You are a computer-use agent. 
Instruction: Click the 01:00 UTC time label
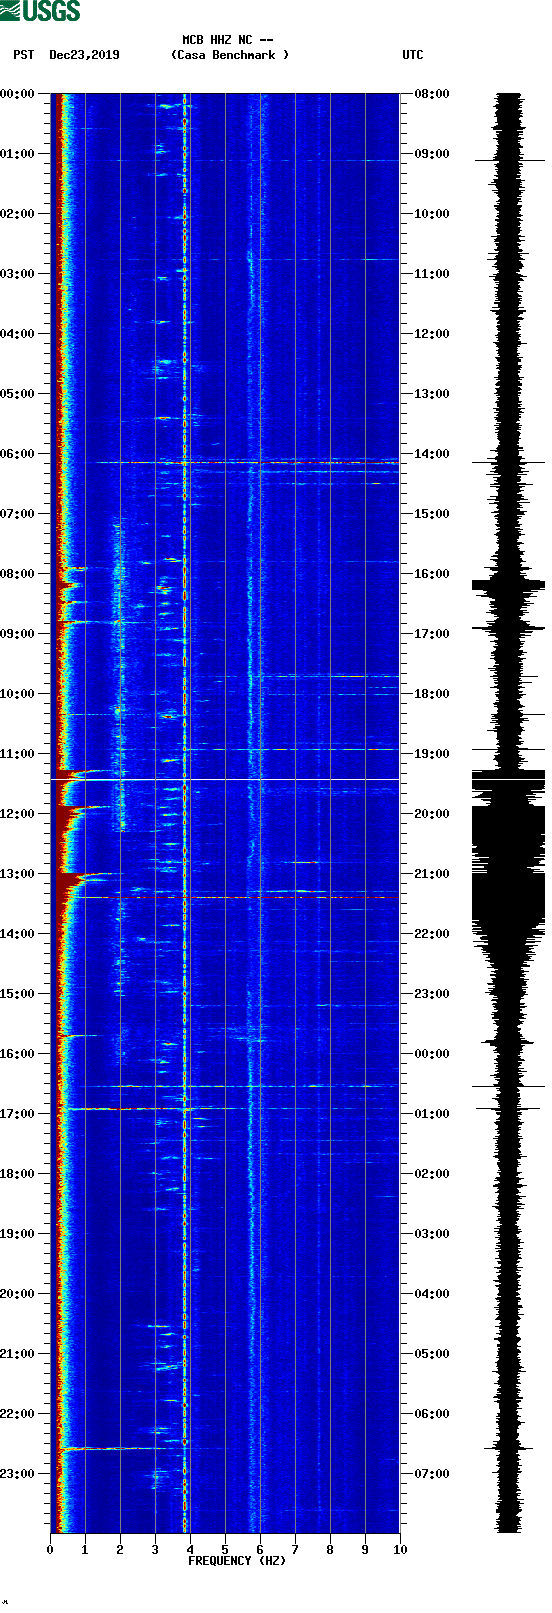pos(432,1114)
